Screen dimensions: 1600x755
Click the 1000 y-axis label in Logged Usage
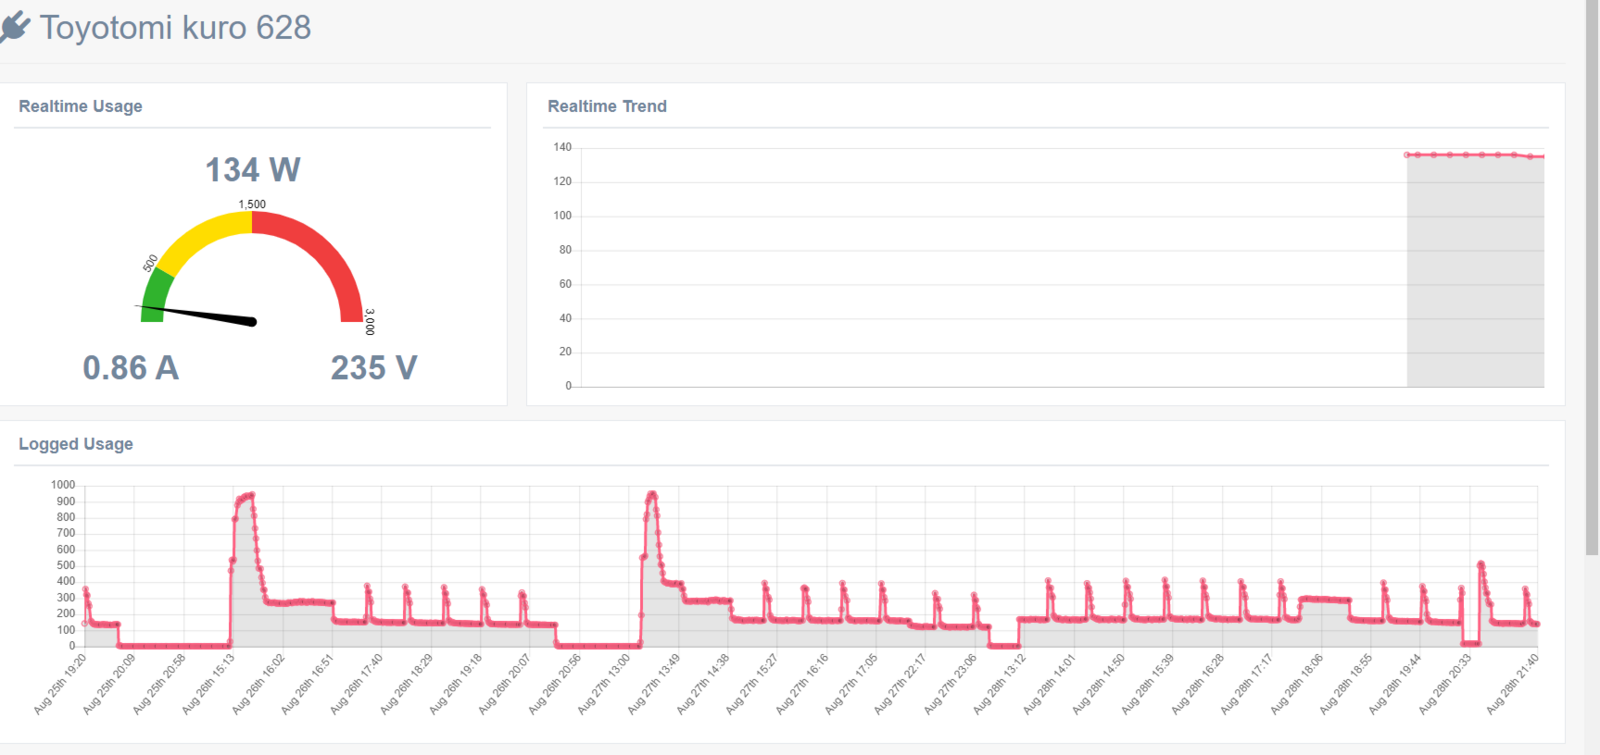[63, 485]
